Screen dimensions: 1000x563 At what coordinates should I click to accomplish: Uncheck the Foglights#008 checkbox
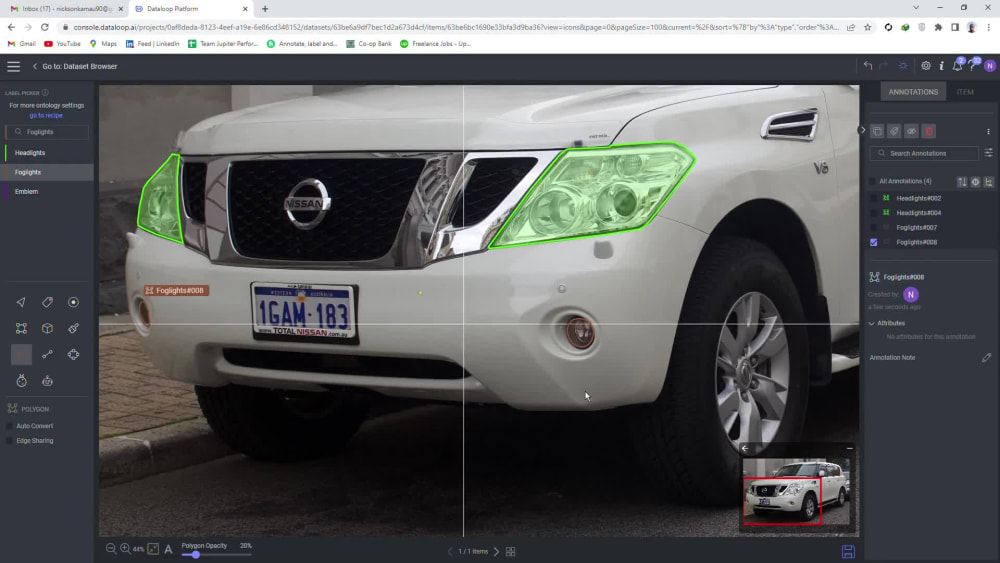click(873, 242)
